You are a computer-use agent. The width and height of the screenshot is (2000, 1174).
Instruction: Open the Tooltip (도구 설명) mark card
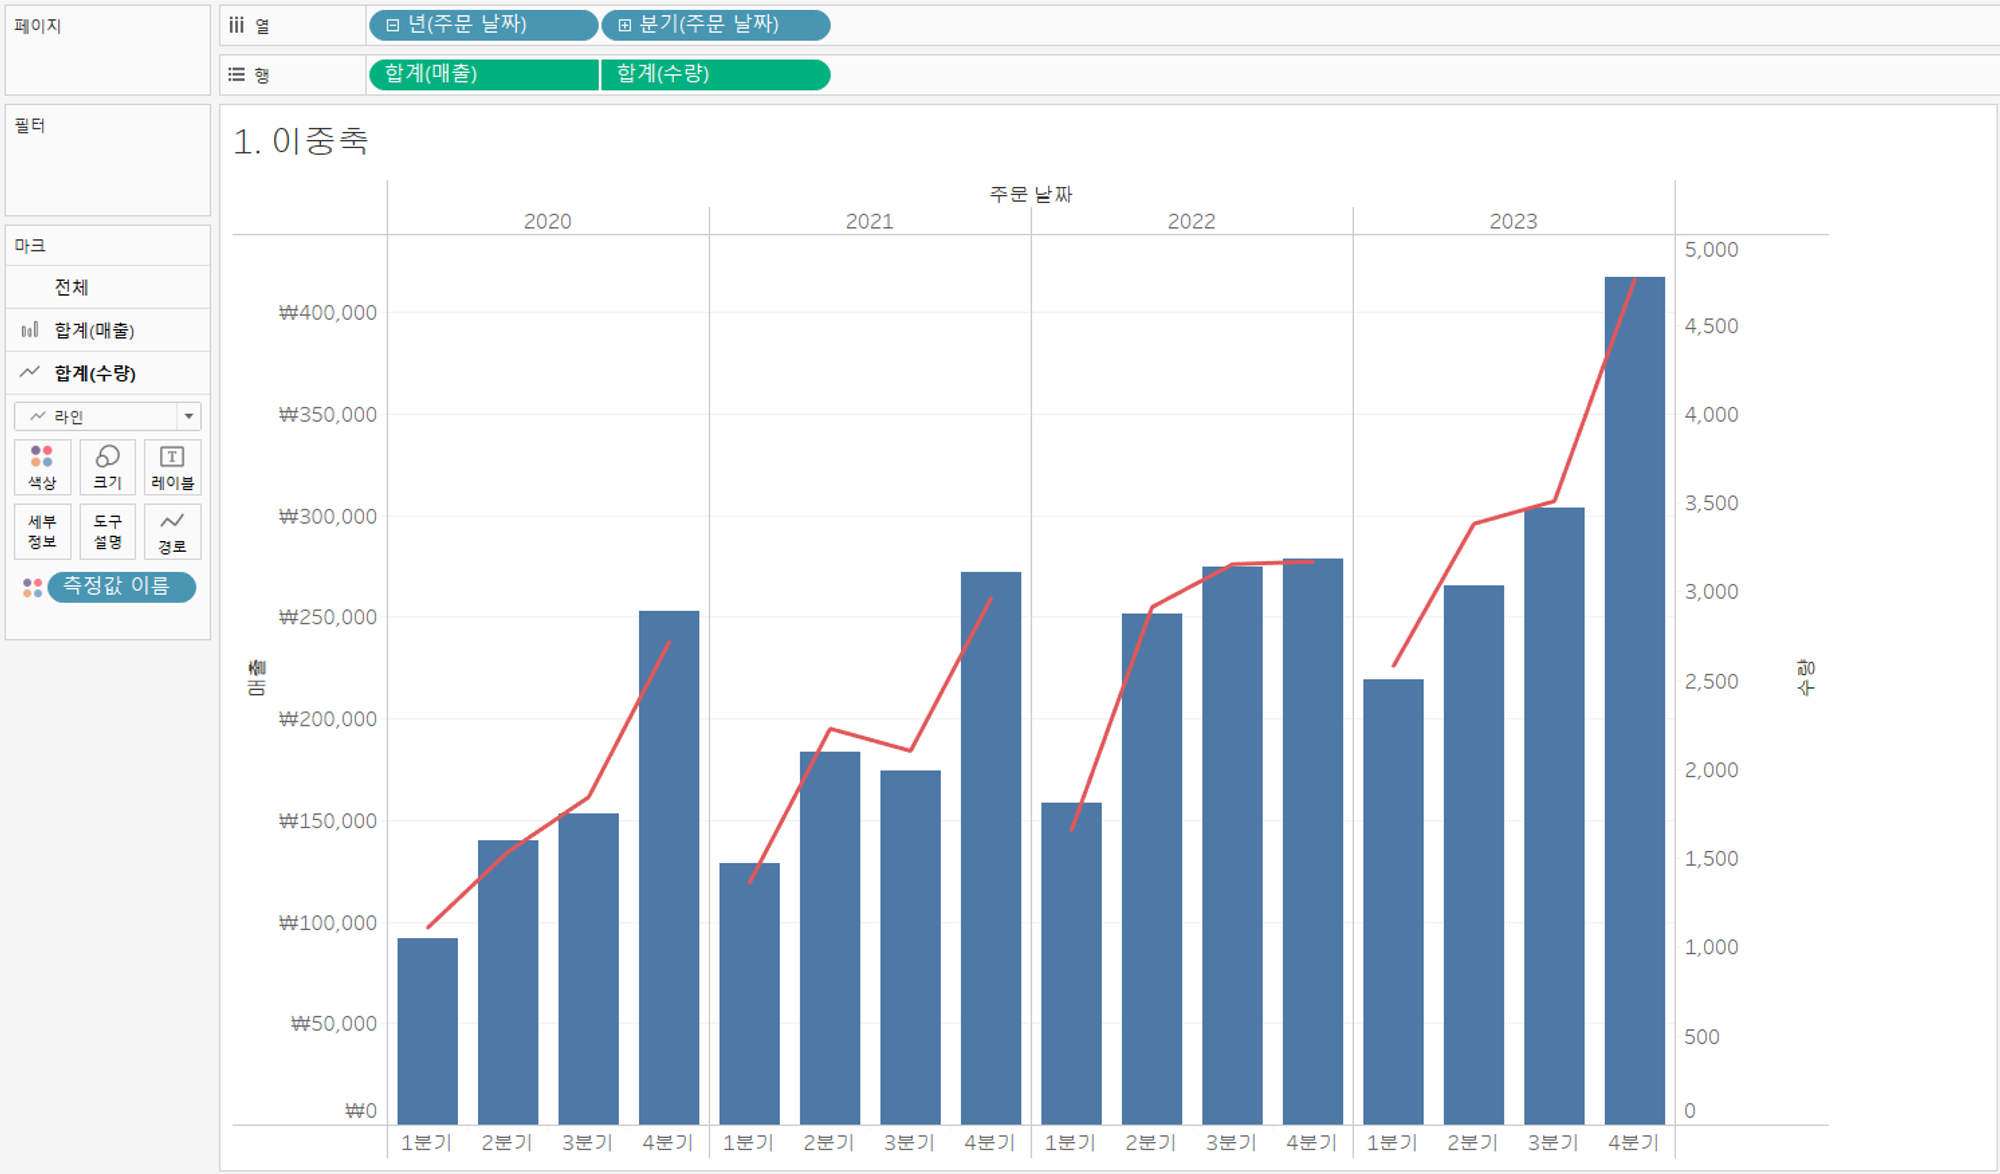click(107, 531)
